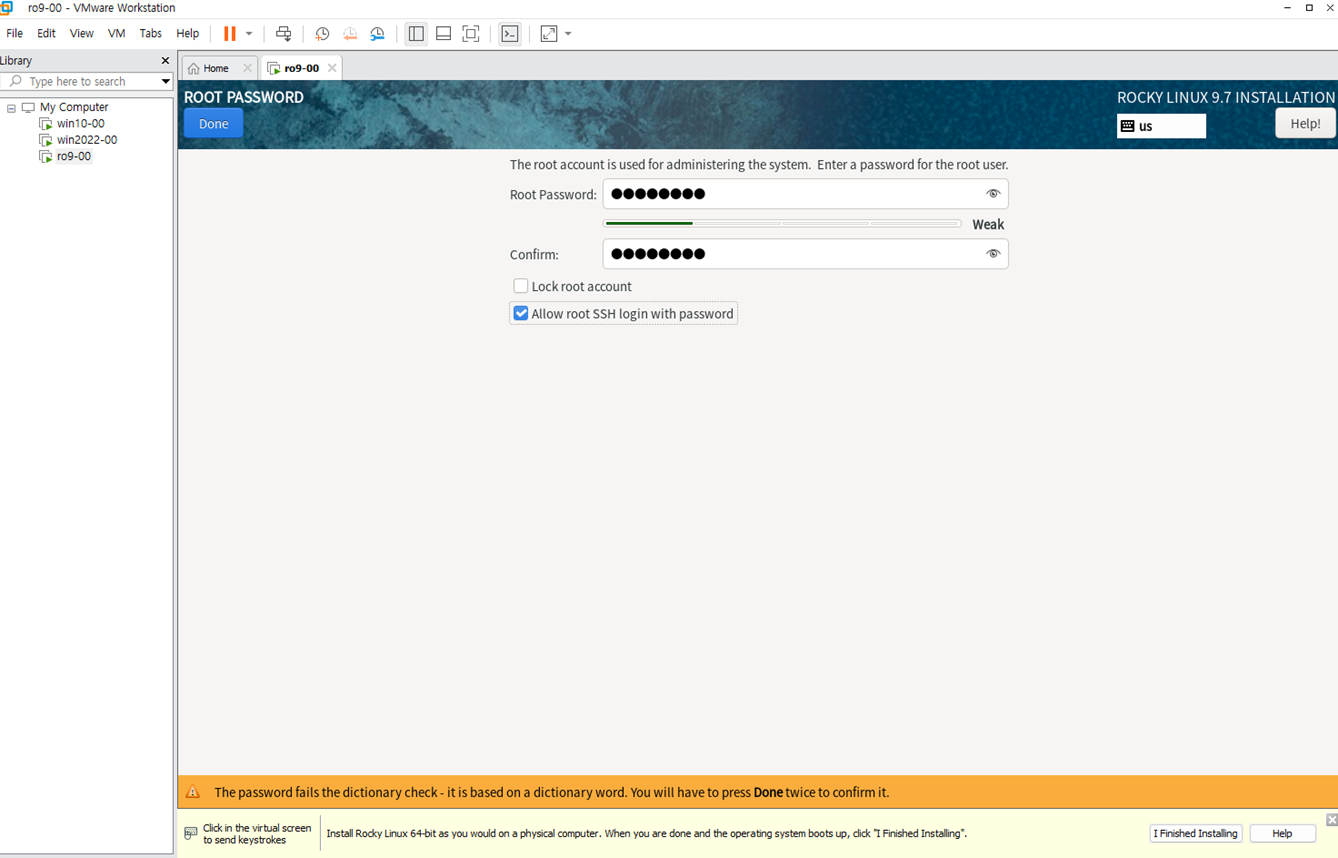The height and width of the screenshot is (858, 1338).
Task: Toggle the console view icon
Action: 510,34
